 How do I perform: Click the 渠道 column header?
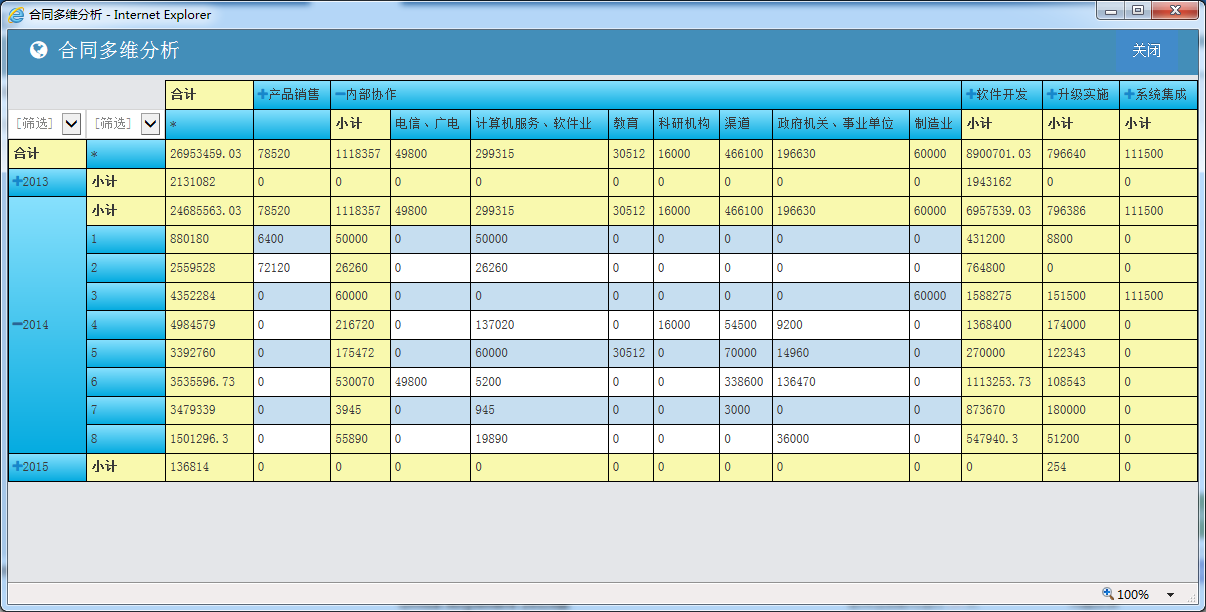tap(746, 124)
